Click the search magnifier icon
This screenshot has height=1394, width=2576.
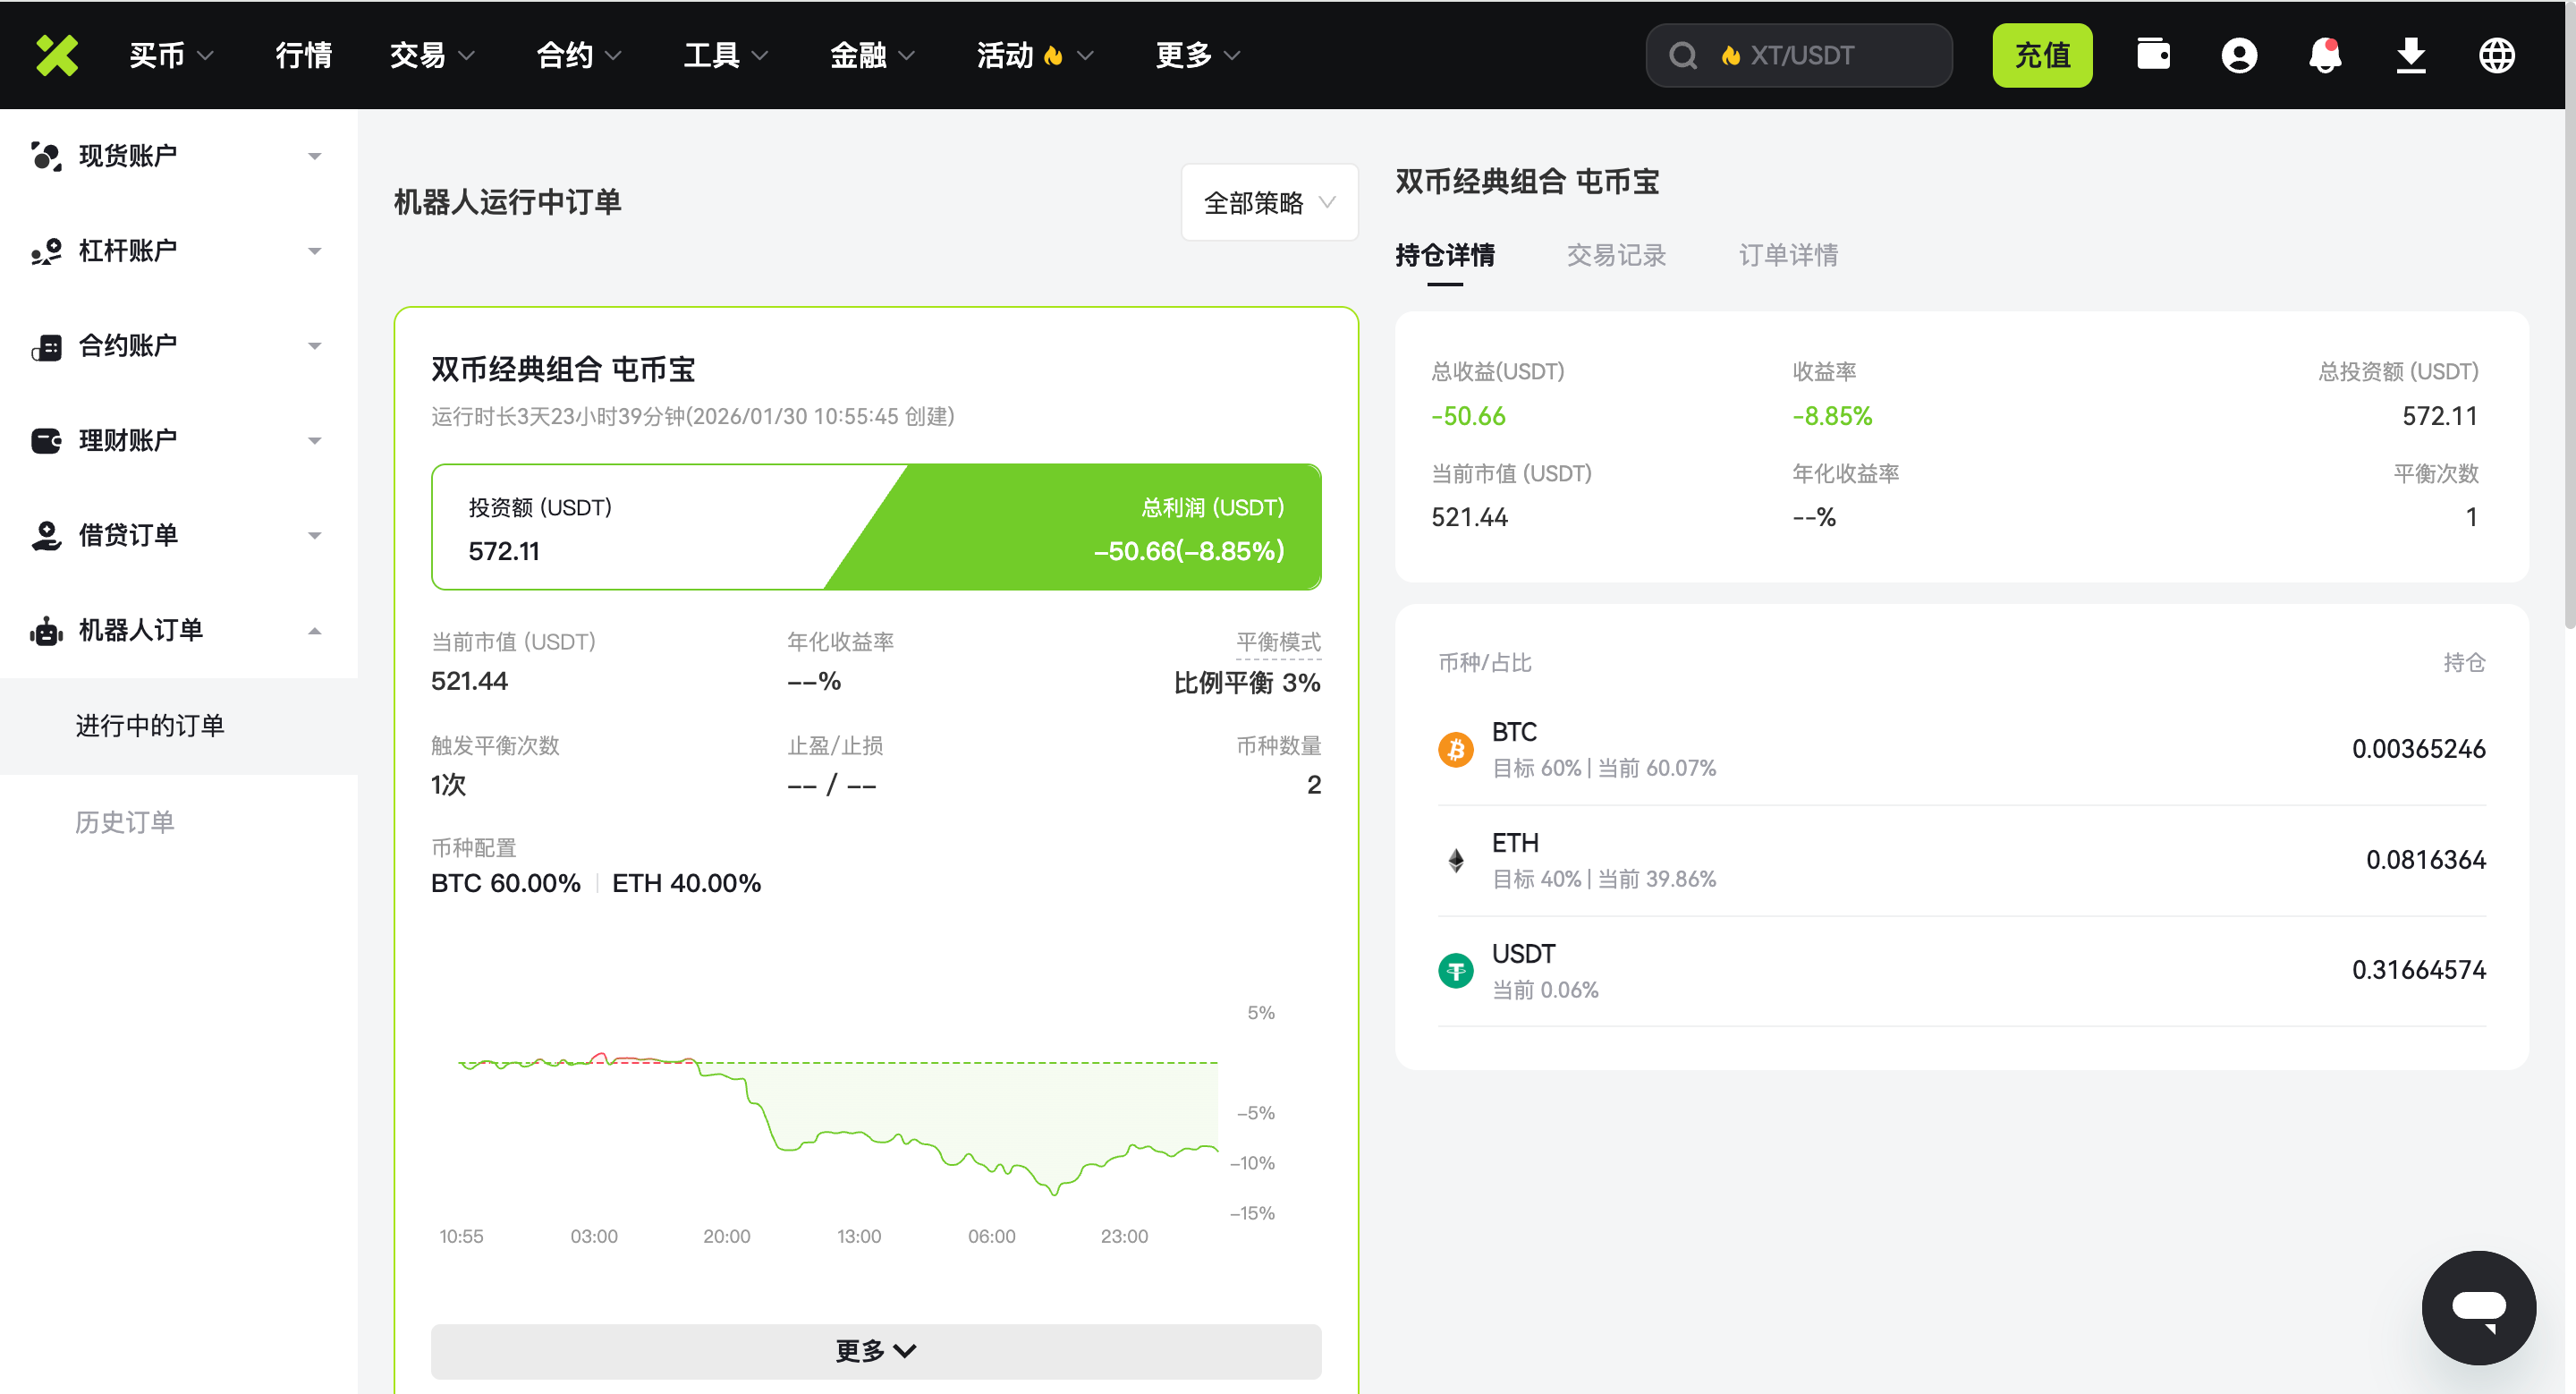tap(1683, 55)
